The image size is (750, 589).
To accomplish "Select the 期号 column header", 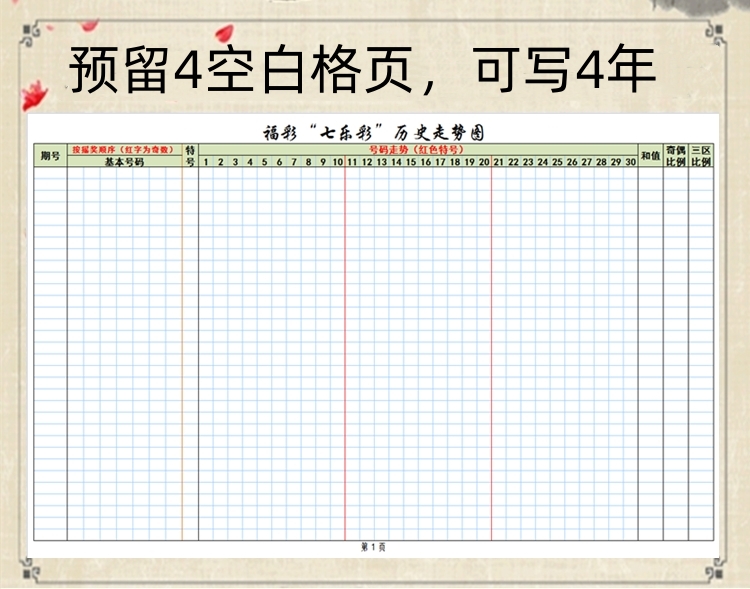I will [50, 156].
